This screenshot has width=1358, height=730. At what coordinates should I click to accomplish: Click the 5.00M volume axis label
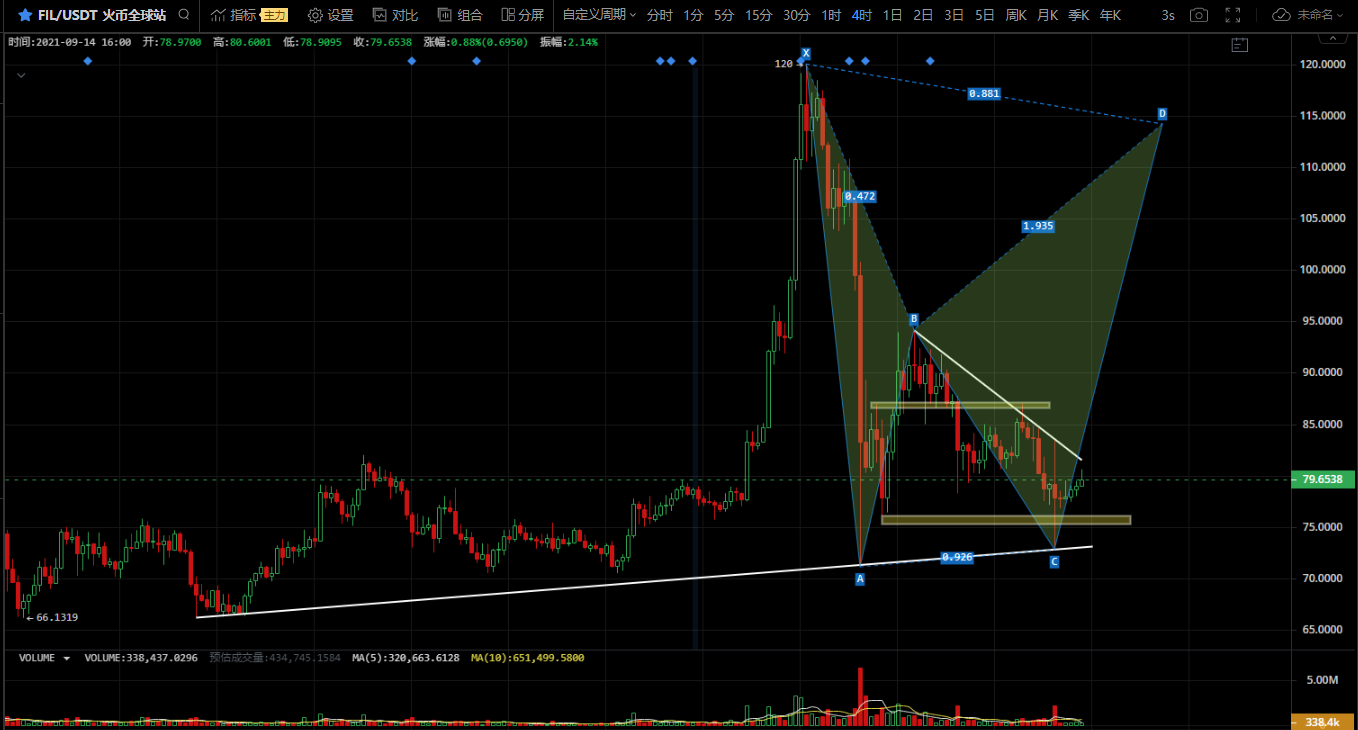coord(1323,680)
